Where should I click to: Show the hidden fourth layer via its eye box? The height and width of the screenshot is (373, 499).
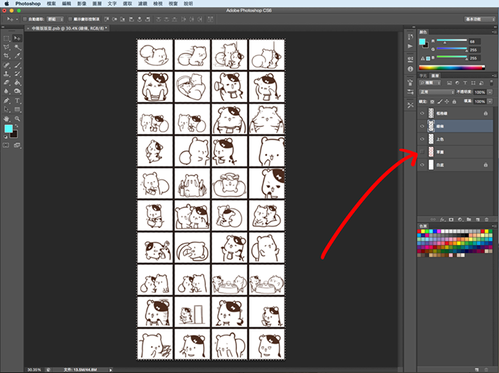coord(422,152)
